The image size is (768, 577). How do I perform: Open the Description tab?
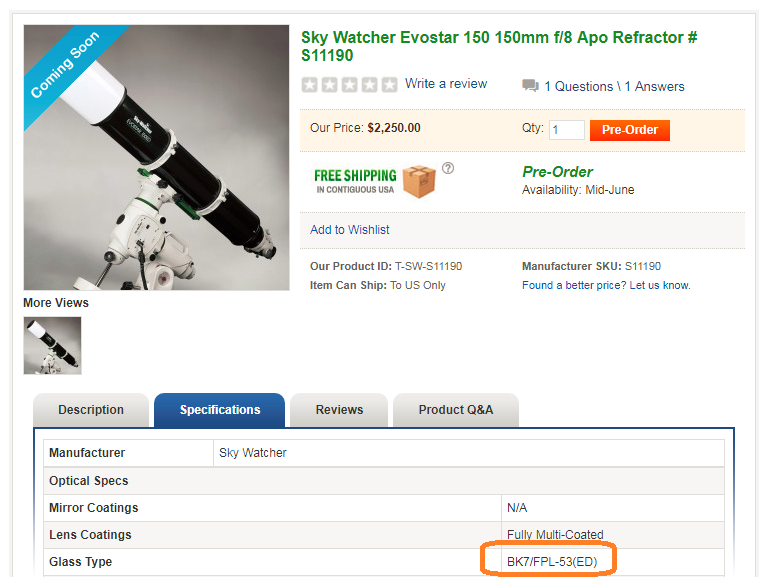(91, 410)
